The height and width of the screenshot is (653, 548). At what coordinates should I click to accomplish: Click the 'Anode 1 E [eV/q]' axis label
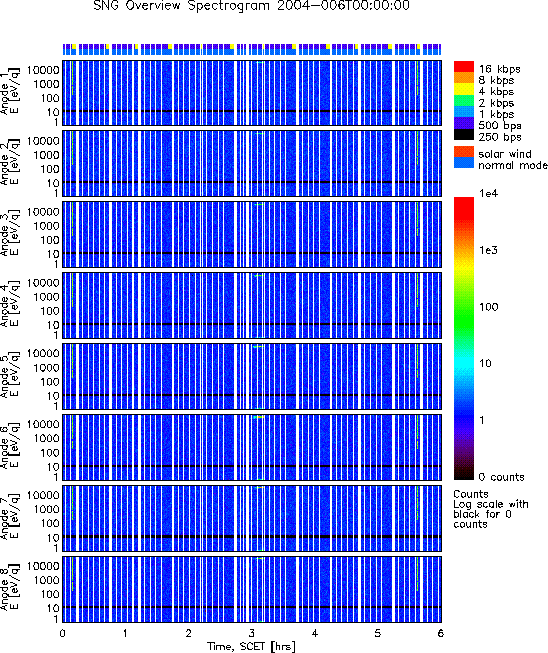point(10,90)
